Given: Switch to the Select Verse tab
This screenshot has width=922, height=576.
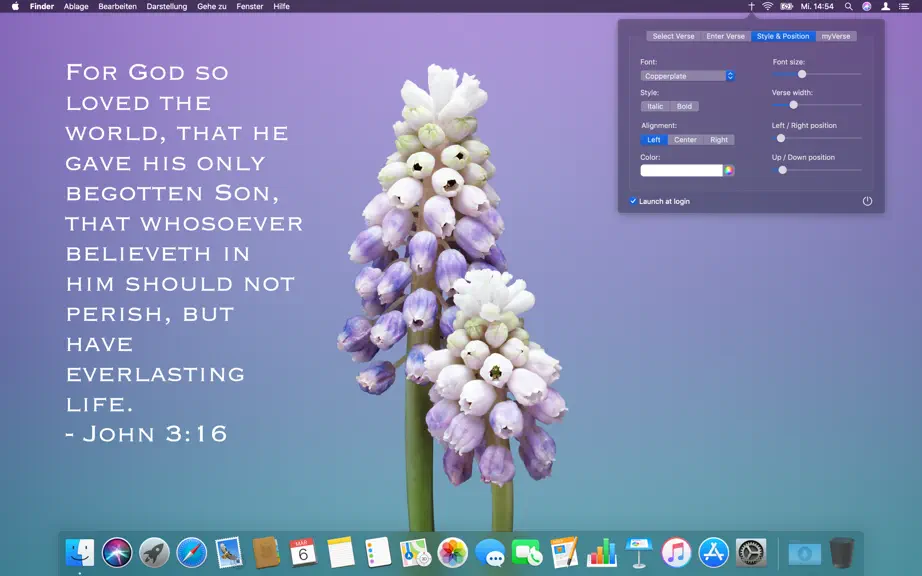Looking at the screenshot, I should [673, 36].
